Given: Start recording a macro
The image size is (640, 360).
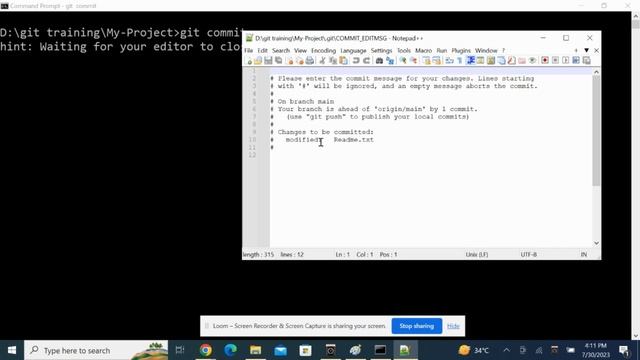Looking at the screenshot, I should [545, 61].
